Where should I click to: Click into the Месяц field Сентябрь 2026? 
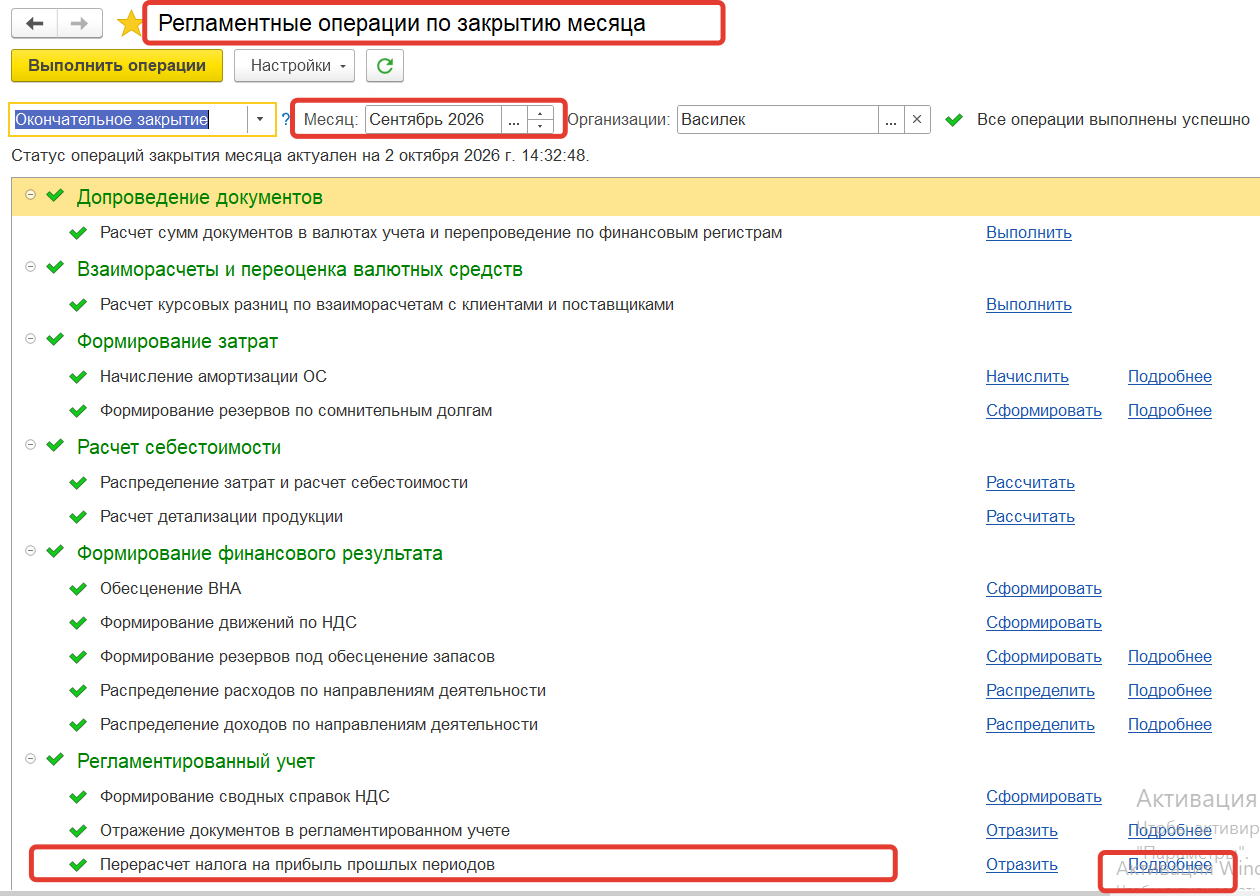433,119
